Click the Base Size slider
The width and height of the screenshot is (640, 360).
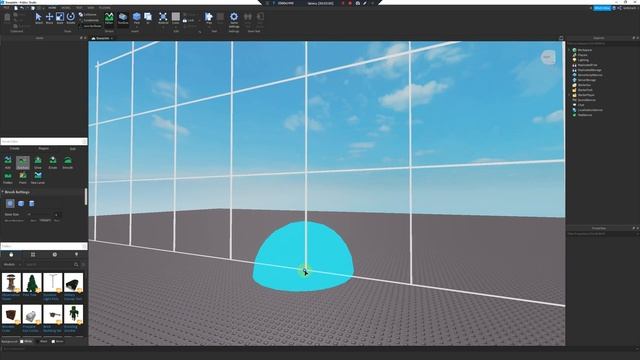pyautogui.click(x=40, y=214)
